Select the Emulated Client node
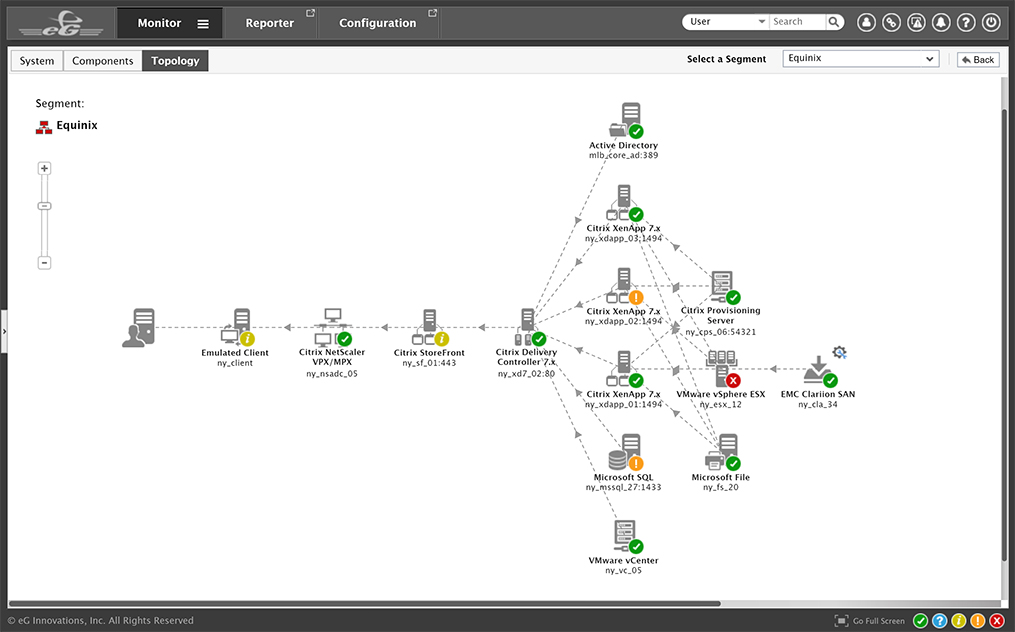This screenshot has height=632, width=1015. pyautogui.click(x=237, y=328)
